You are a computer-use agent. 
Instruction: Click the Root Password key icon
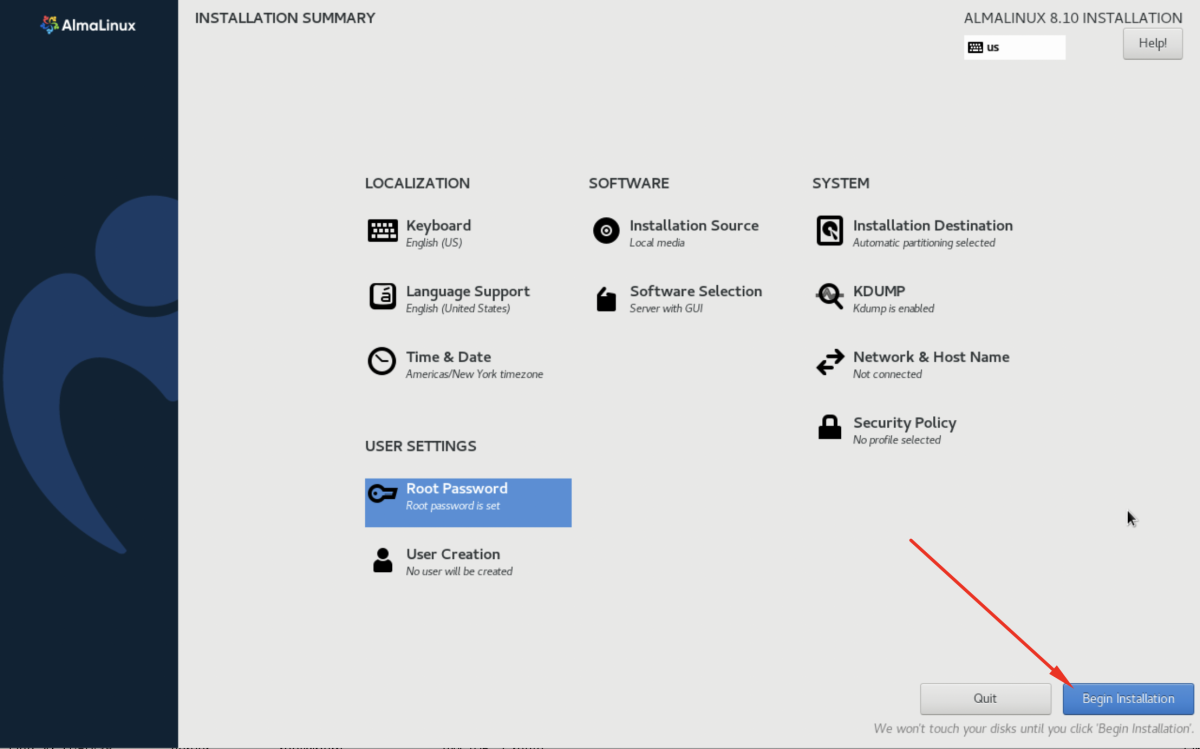382,494
